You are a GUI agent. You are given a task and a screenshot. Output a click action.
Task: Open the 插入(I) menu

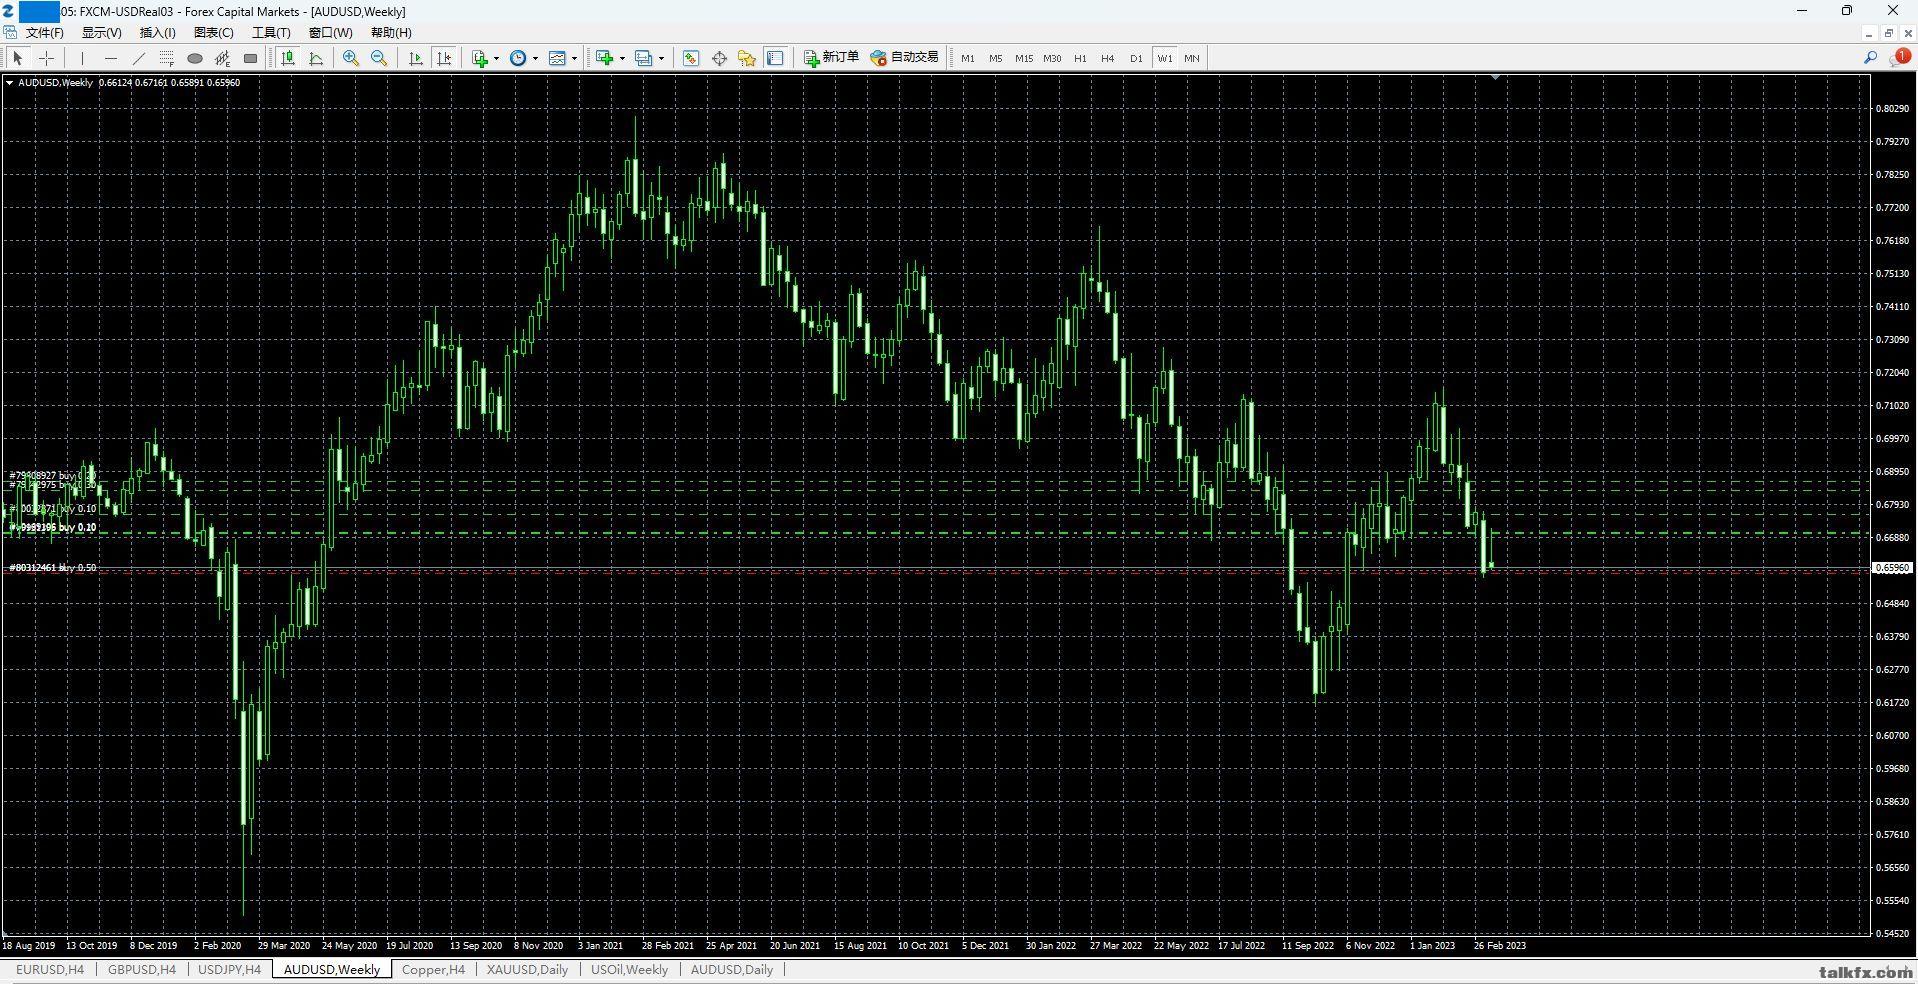coord(157,33)
